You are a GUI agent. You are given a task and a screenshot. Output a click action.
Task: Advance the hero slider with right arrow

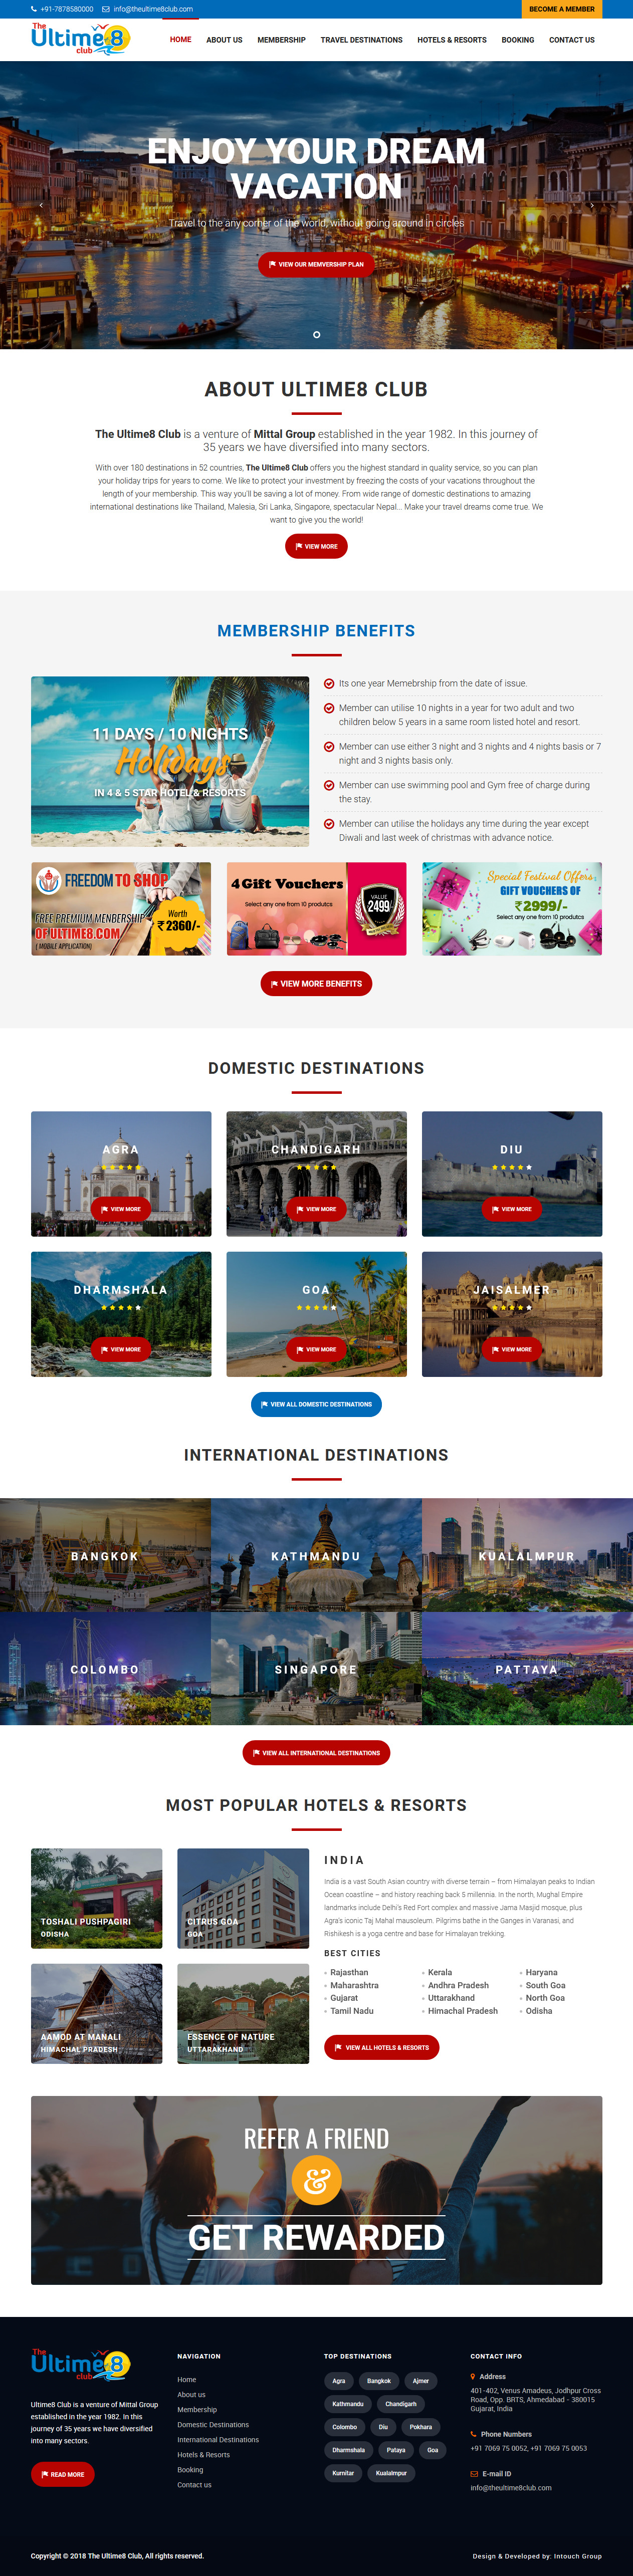[x=592, y=205]
